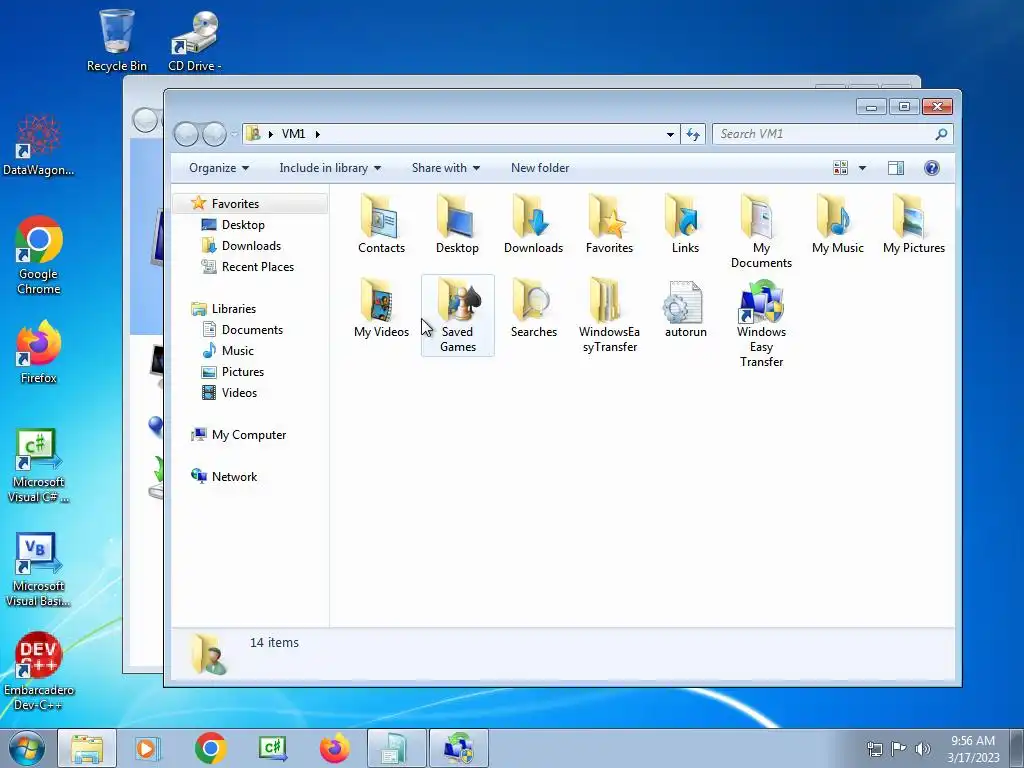Select Network in navigation pane
1024x768 pixels.
(234, 477)
